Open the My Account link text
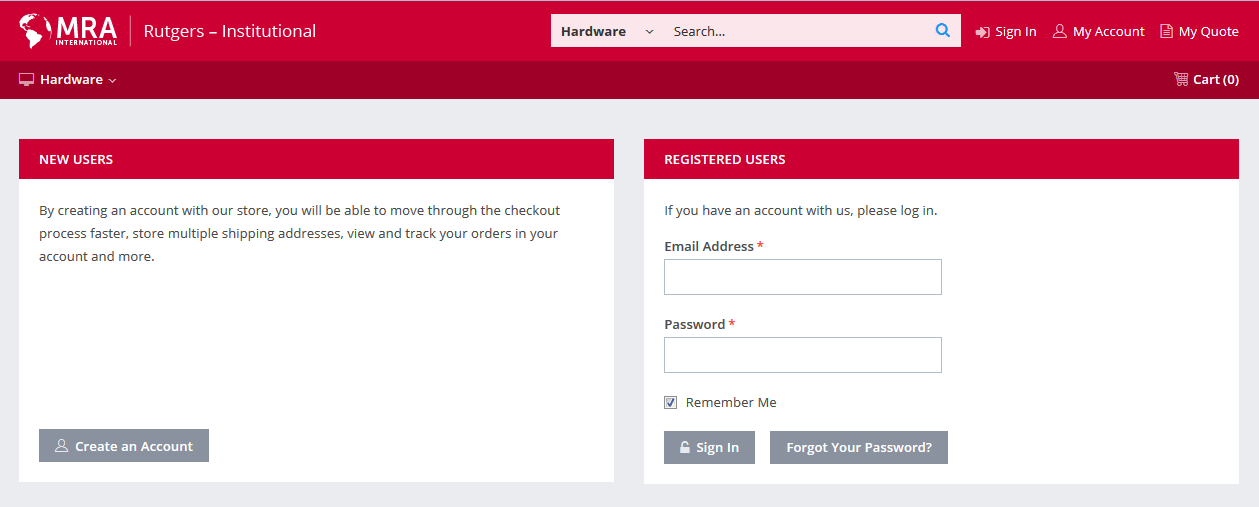The image size is (1259, 507). tap(1108, 32)
